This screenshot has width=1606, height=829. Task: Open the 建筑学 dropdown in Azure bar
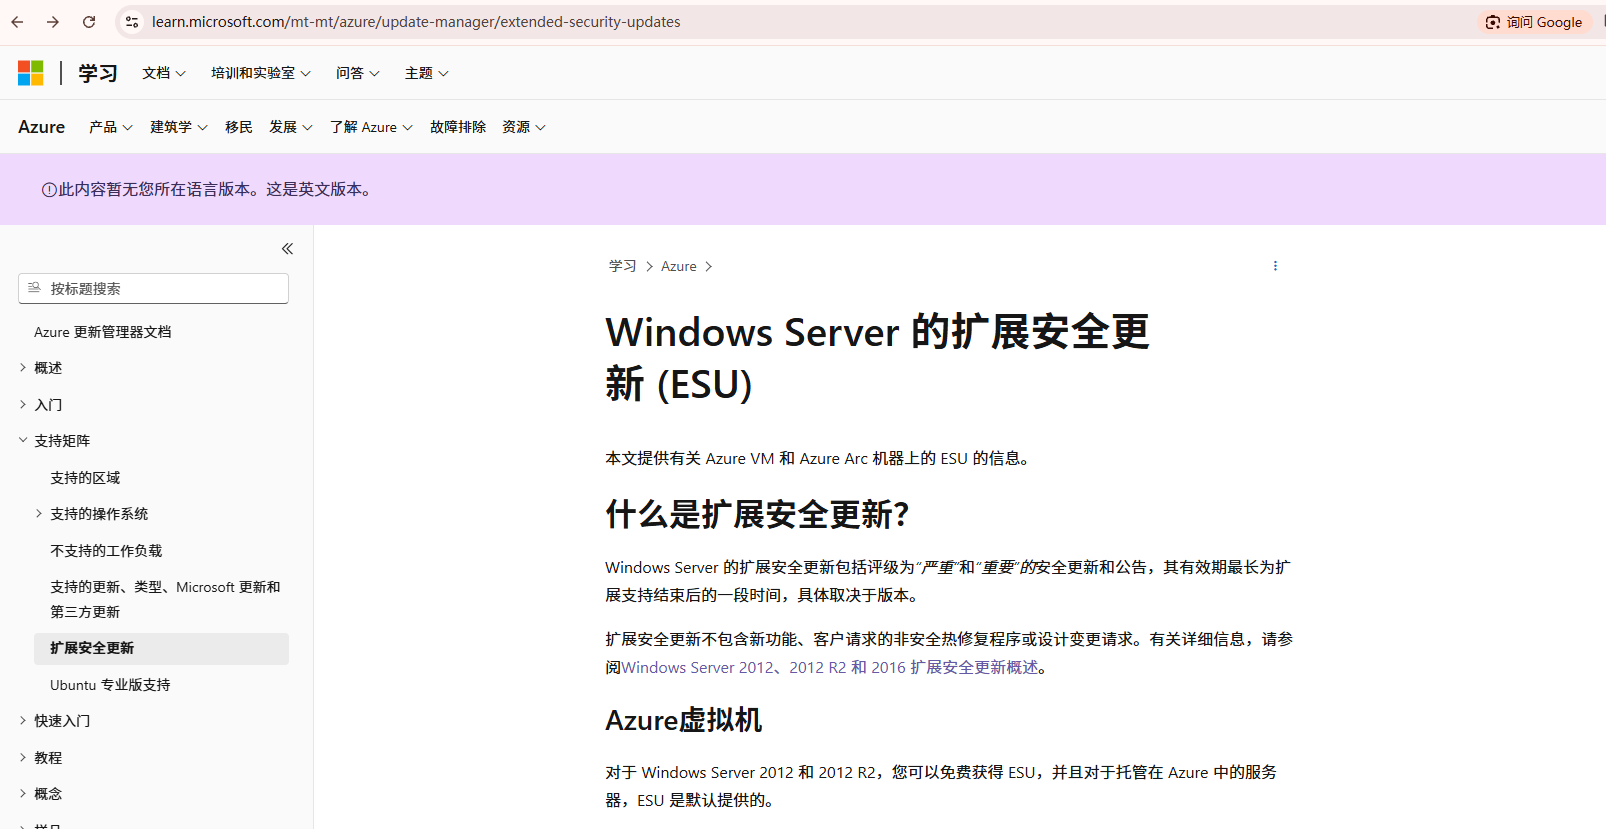pos(179,127)
